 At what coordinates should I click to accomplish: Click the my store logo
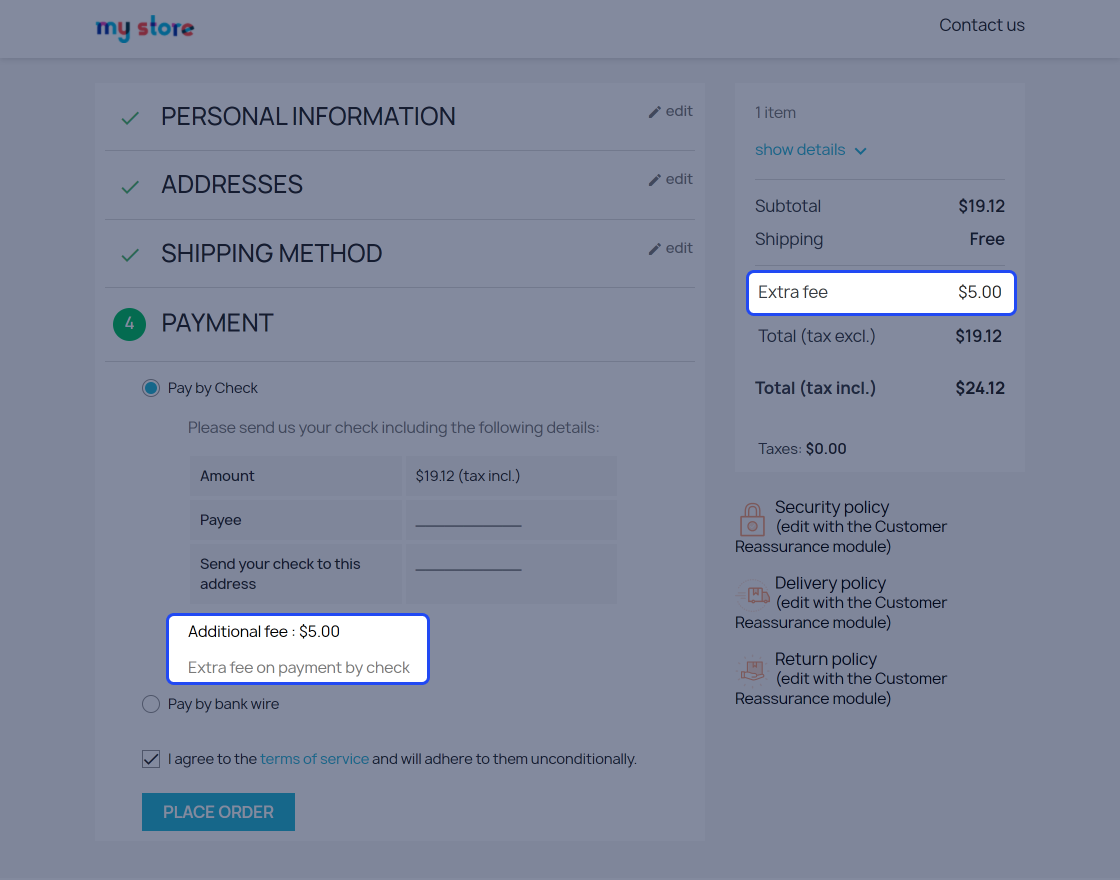click(x=145, y=28)
